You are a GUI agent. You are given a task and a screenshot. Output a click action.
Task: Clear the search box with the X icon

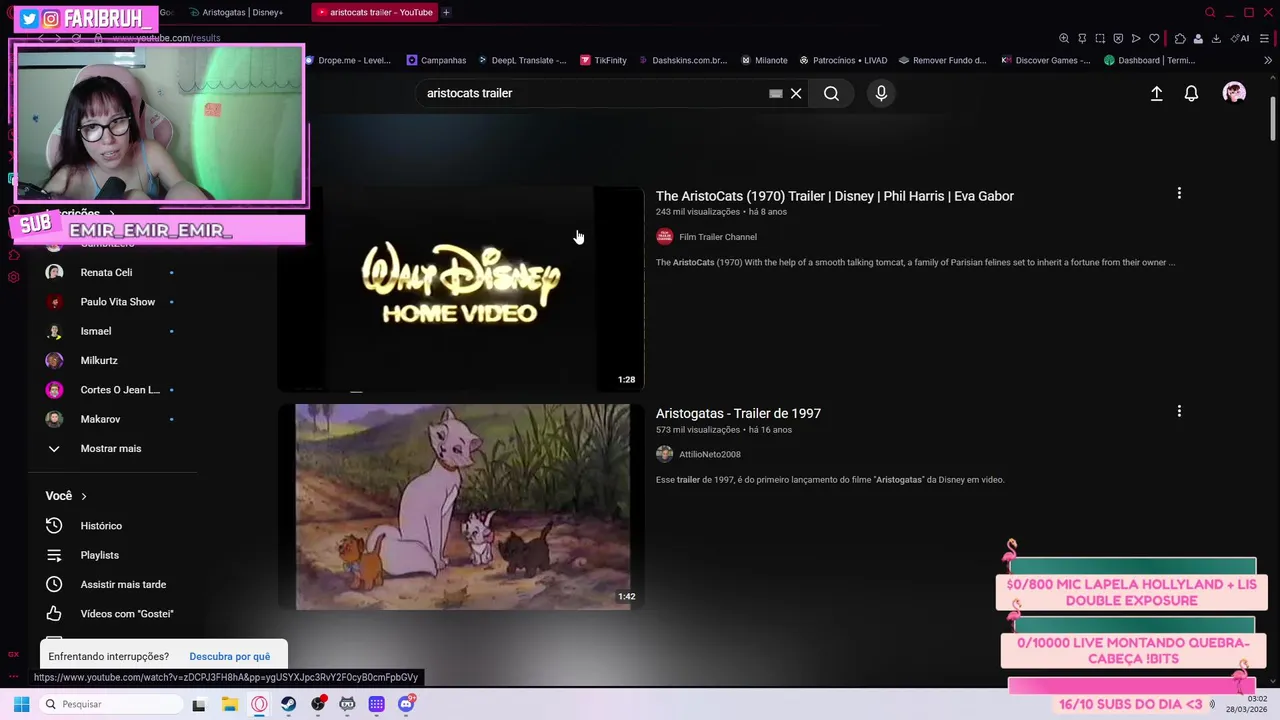tap(796, 93)
